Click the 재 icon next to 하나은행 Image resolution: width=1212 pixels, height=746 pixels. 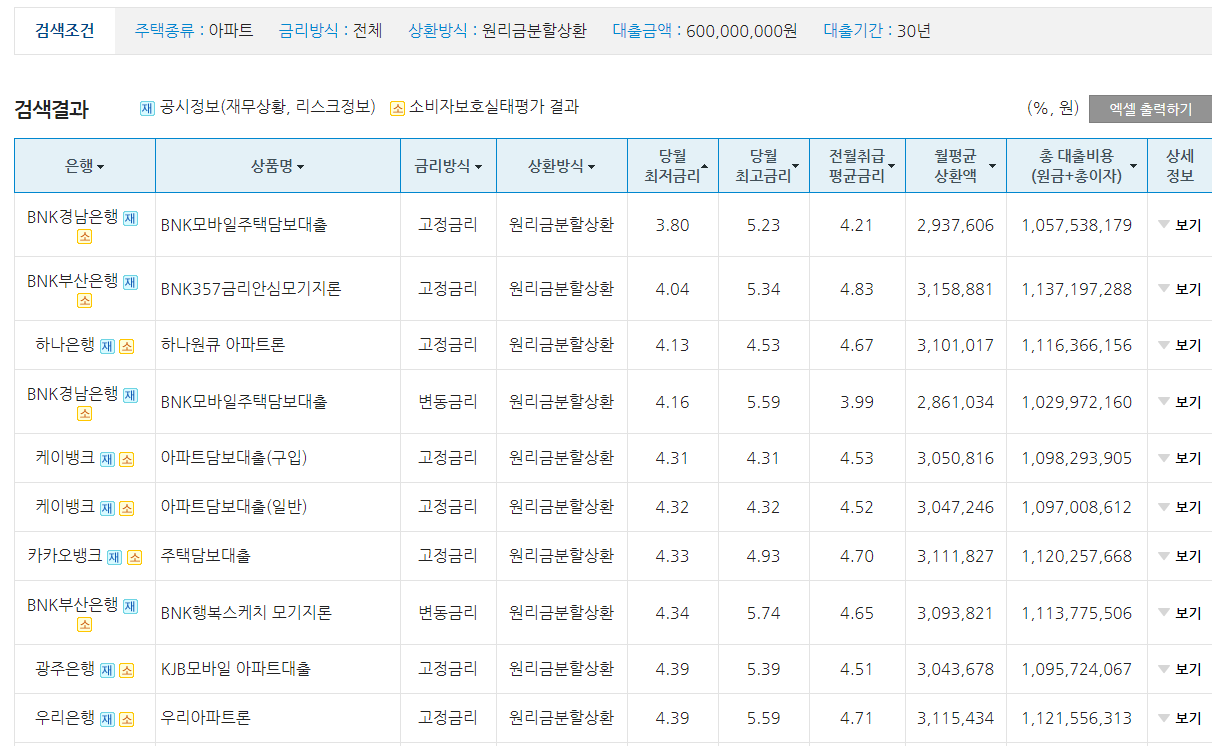[108, 346]
